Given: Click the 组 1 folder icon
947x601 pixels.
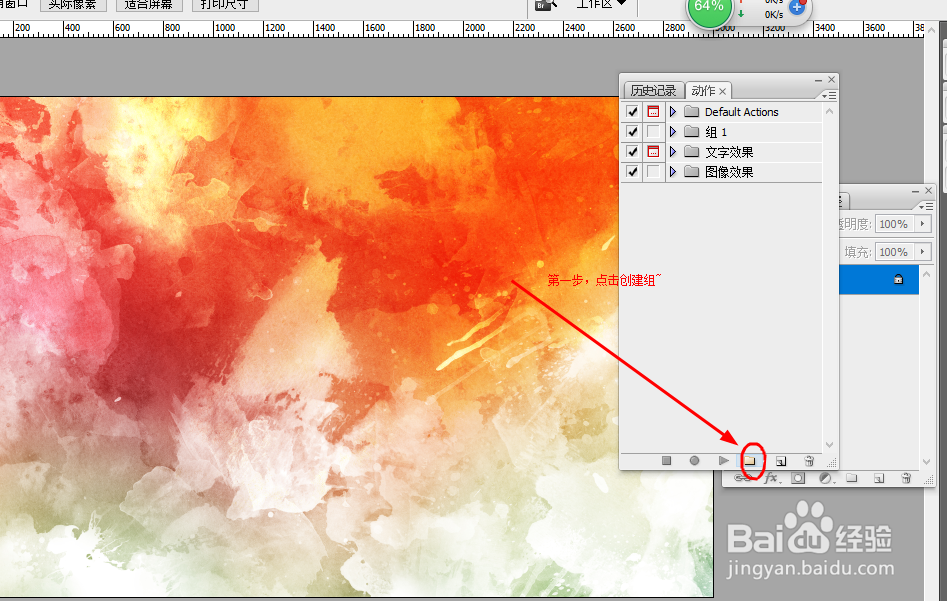Looking at the screenshot, I should pyautogui.click(x=692, y=132).
